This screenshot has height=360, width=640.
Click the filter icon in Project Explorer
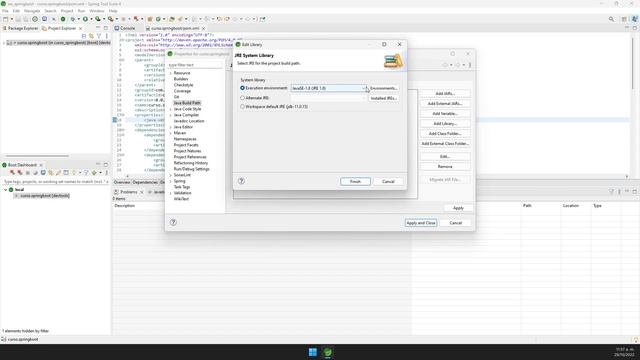(99, 36)
